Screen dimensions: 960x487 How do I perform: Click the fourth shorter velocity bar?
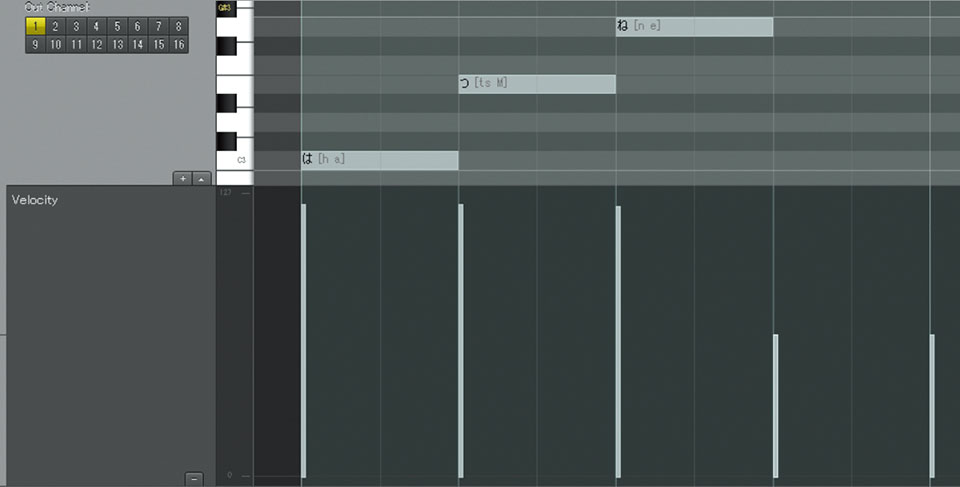776,406
